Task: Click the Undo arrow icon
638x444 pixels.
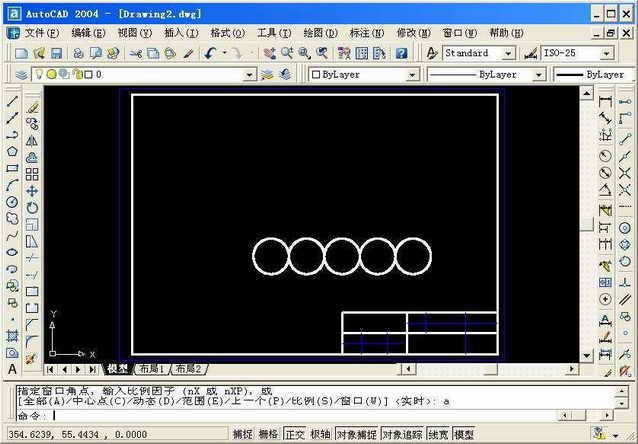Action: click(211, 53)
